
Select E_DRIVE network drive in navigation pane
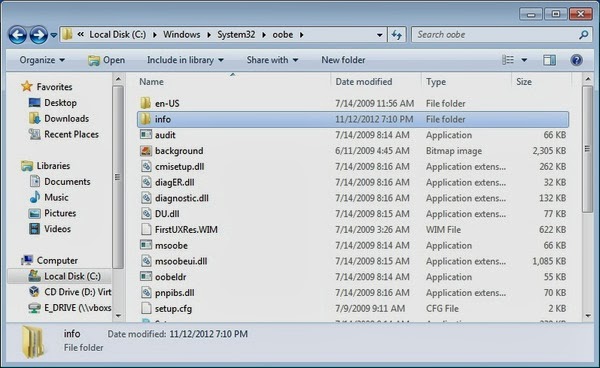77,308
